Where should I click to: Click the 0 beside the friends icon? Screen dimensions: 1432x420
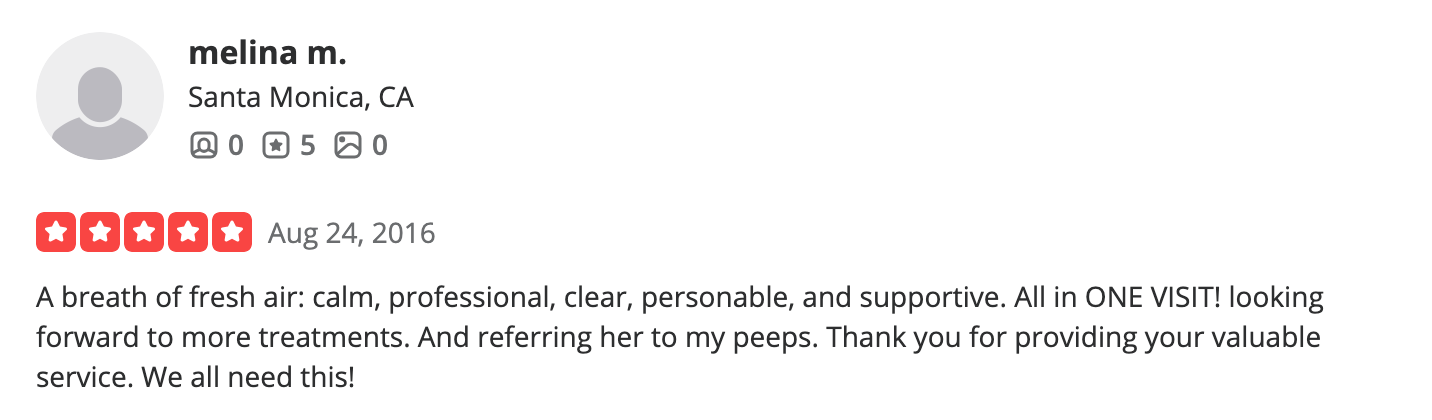(235, 146)
